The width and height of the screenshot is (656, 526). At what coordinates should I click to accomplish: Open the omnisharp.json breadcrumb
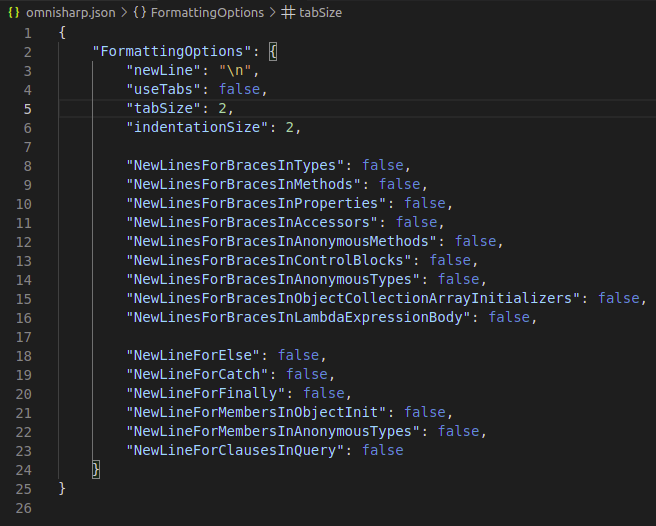(71, 13)
